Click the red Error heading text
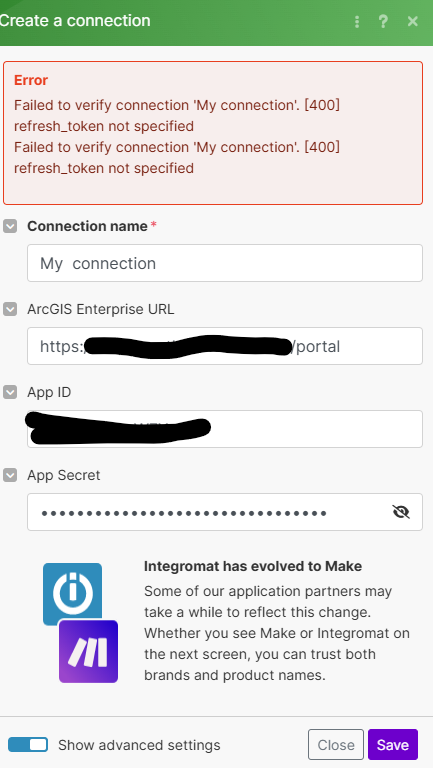The width and height of the screenshot is (433, 768). (31, 80)
